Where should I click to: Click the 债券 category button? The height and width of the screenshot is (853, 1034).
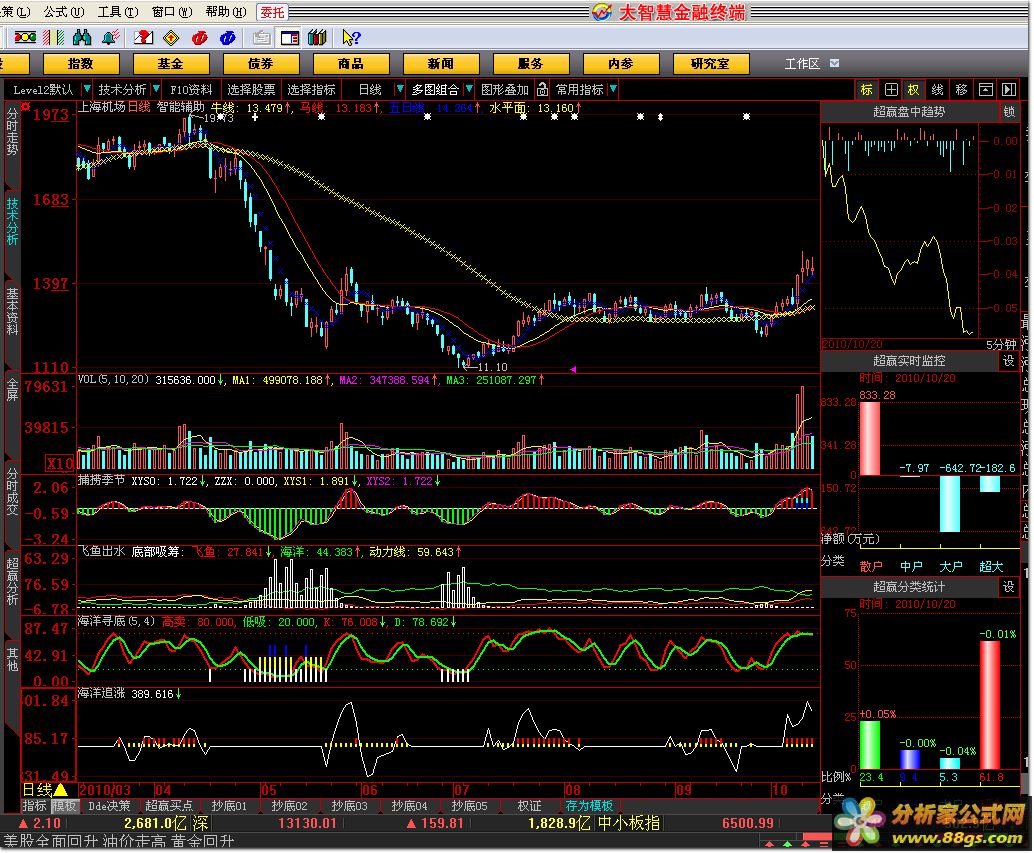(x=260, y=63)
